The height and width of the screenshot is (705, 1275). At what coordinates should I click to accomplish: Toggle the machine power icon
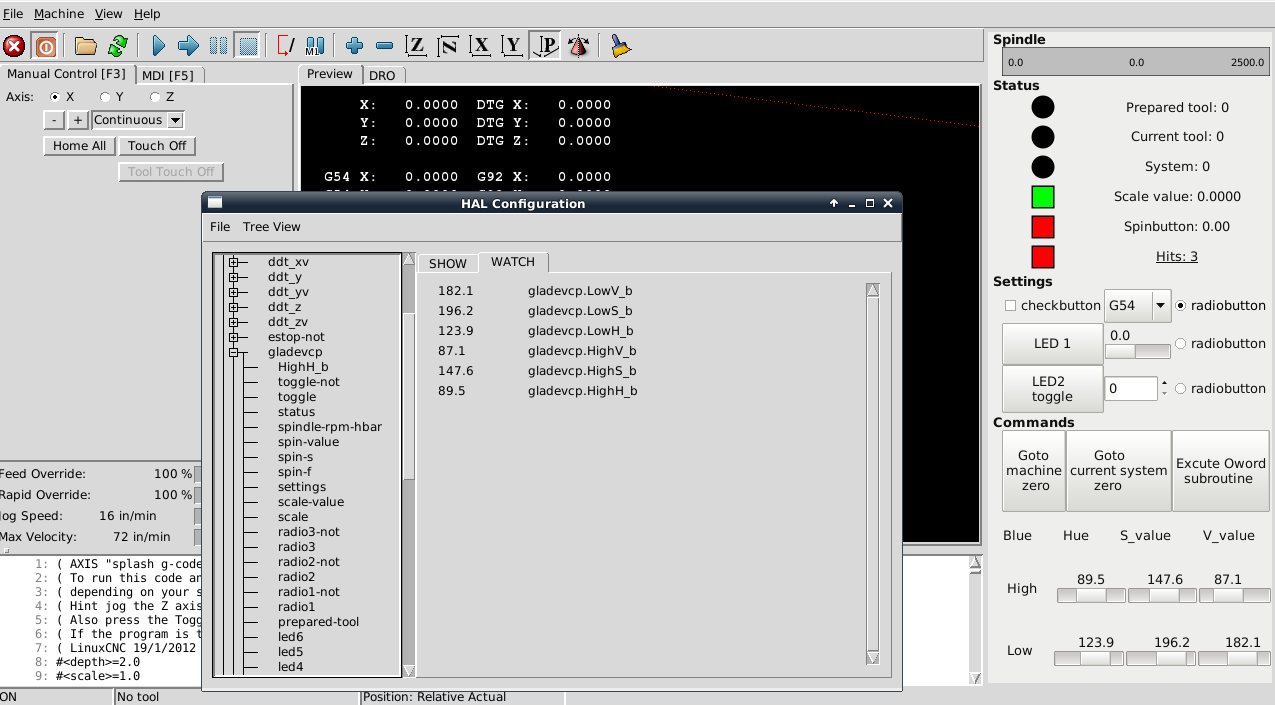click(x=45, y=46)
